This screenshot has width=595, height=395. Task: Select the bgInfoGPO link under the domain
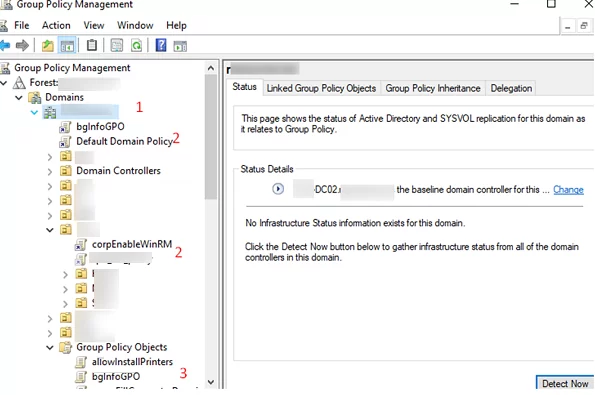pos(100,127)
